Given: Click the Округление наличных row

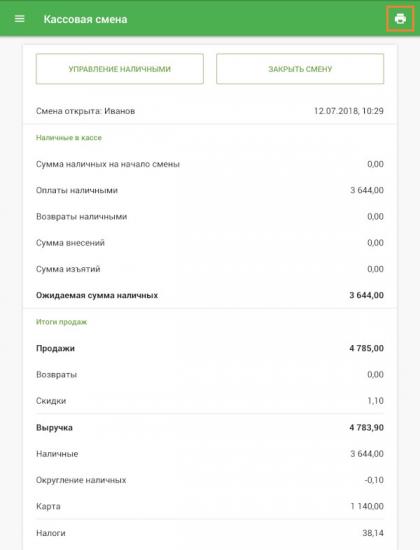Looking at the screenshot, I should tap(210, 480).
